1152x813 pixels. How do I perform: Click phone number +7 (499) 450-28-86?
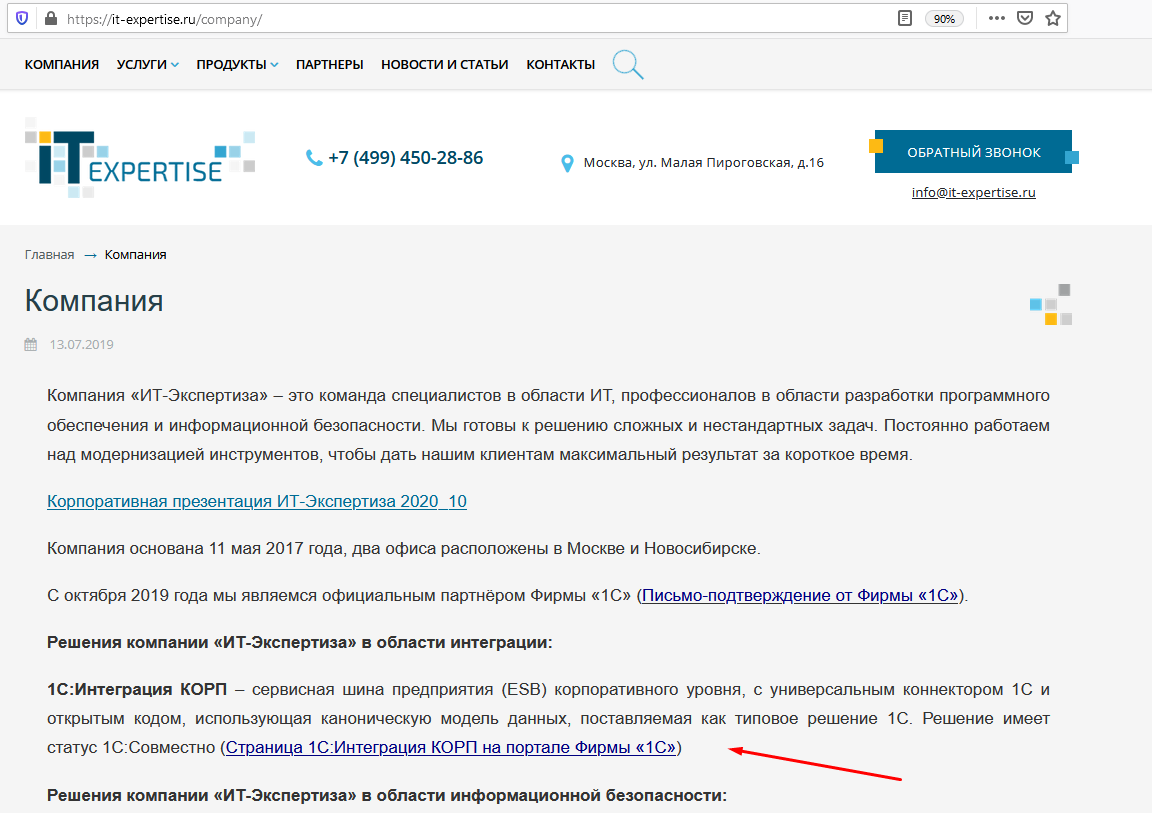point(406,158)
